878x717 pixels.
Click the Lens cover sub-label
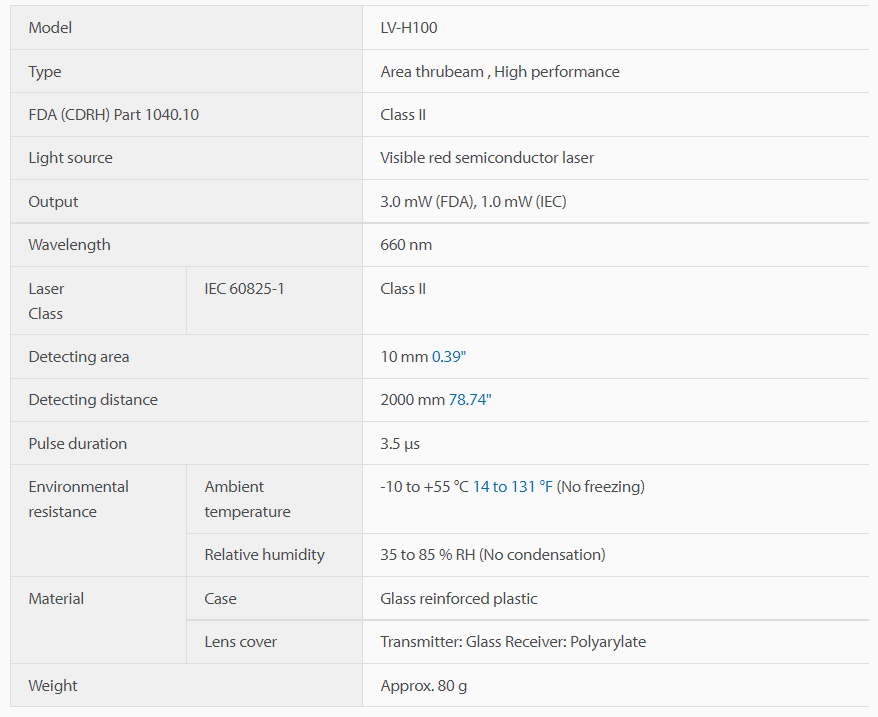click(x=240, y=642)
